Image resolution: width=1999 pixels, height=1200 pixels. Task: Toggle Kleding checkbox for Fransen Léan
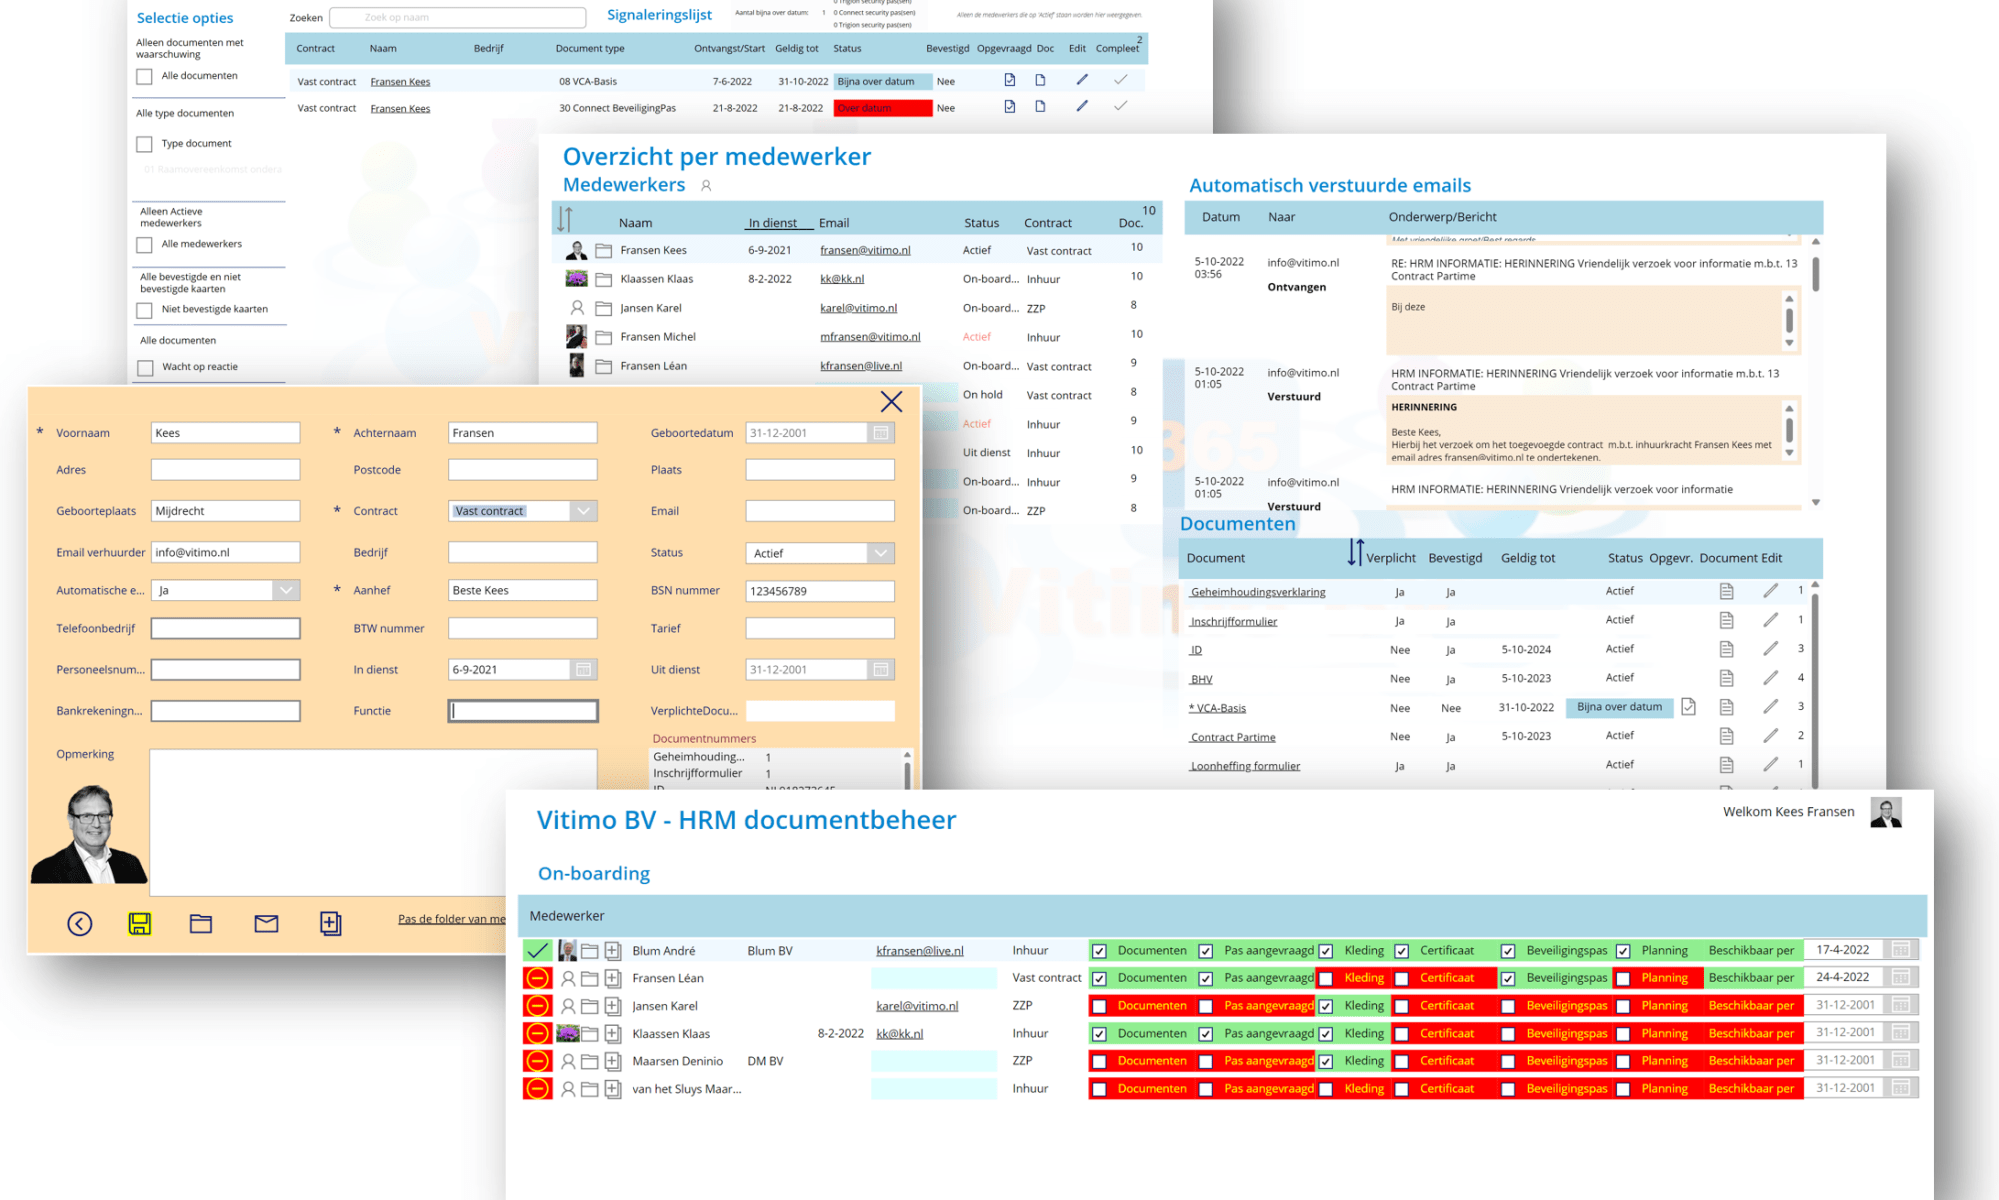tap(1326, 978)
